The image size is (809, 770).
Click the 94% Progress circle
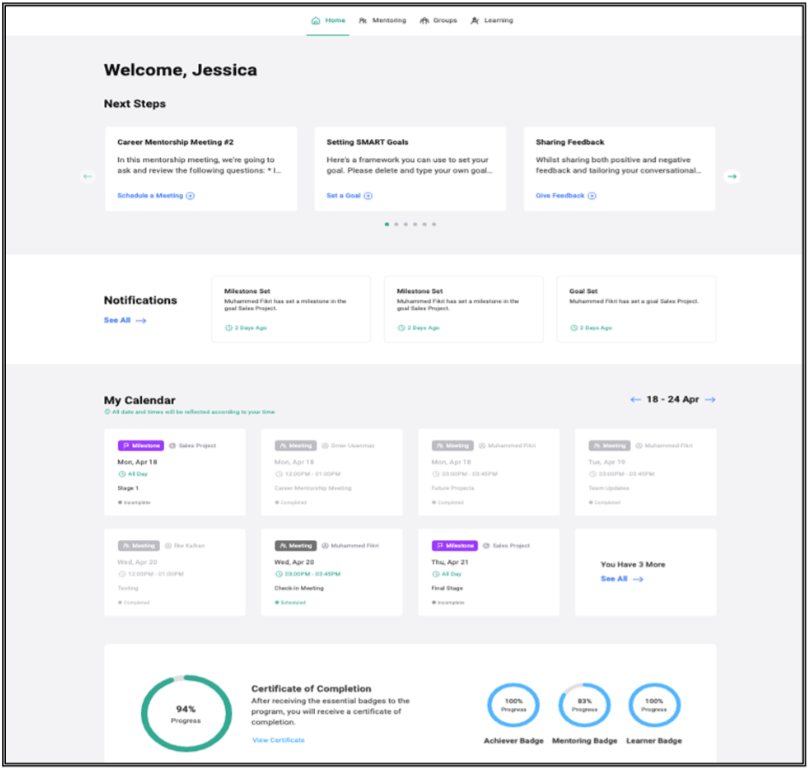[185, 711]
